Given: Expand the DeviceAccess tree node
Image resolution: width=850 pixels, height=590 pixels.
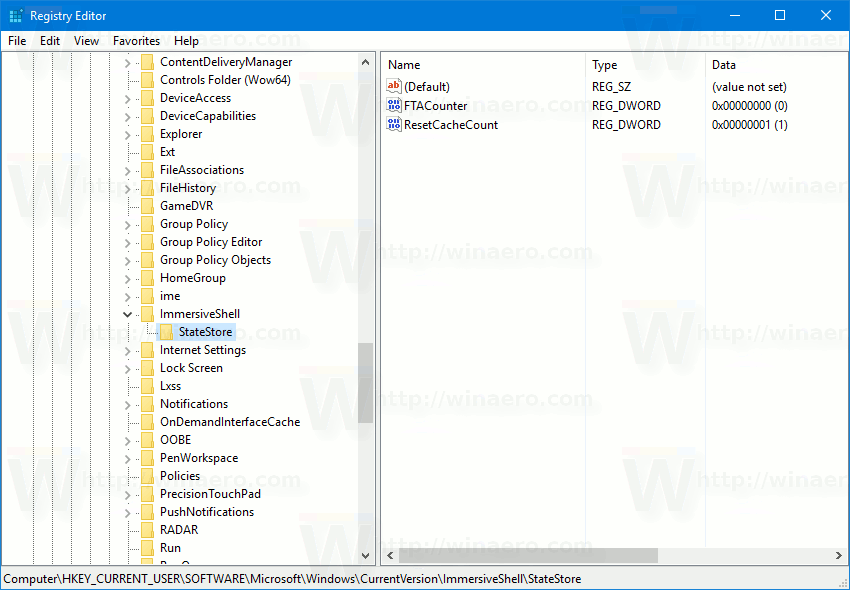Looking at the screenshot, I should pos(127,97).
